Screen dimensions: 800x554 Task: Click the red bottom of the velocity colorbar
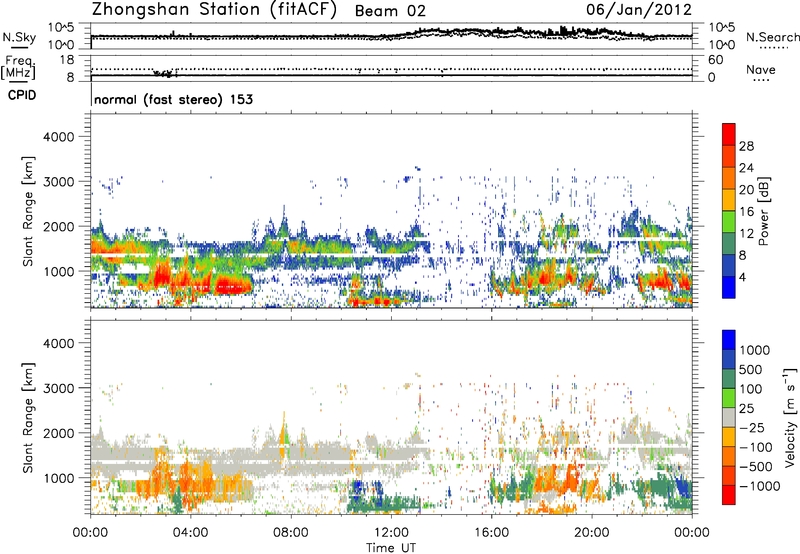tap(729, 495)
